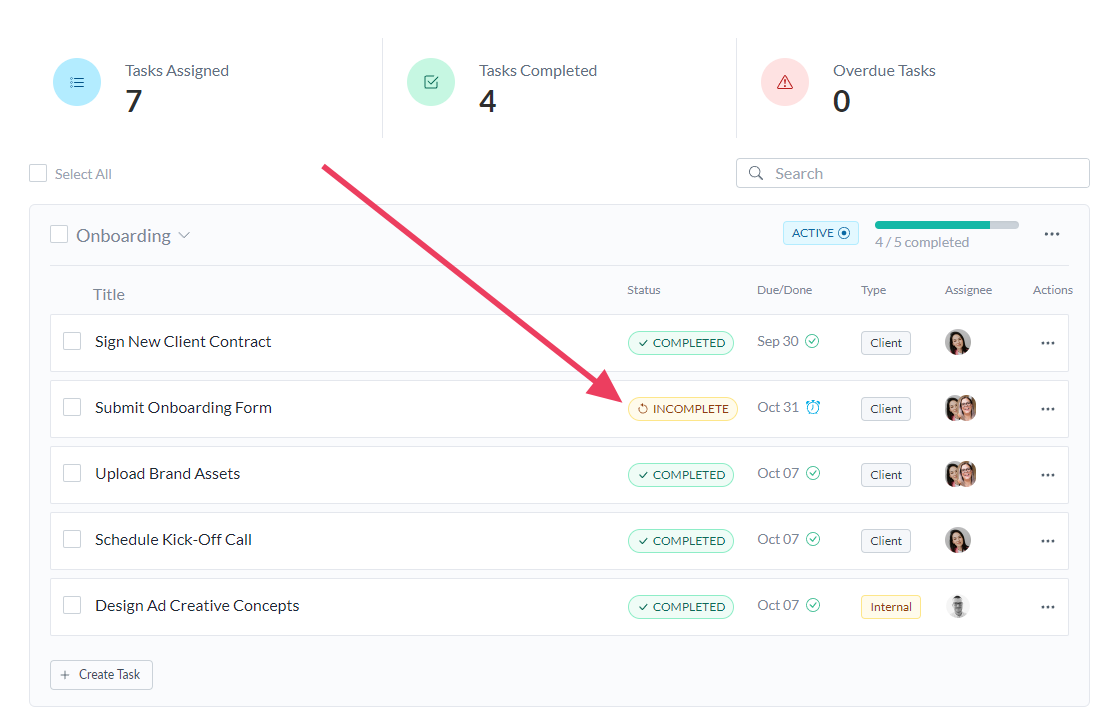Tick the checkbox for Sign New Client Contract
This screenshot has height=707, width=1120.
(x=72, y=341)
